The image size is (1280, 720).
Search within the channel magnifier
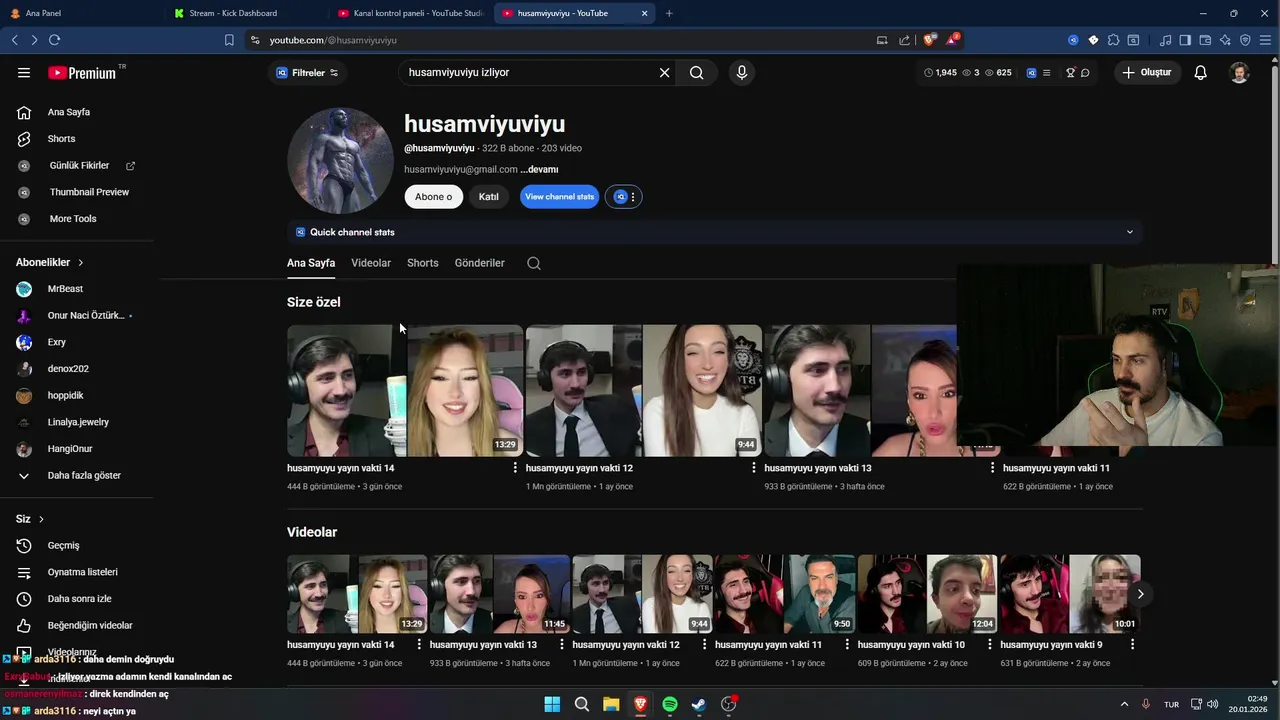[534, 263]
